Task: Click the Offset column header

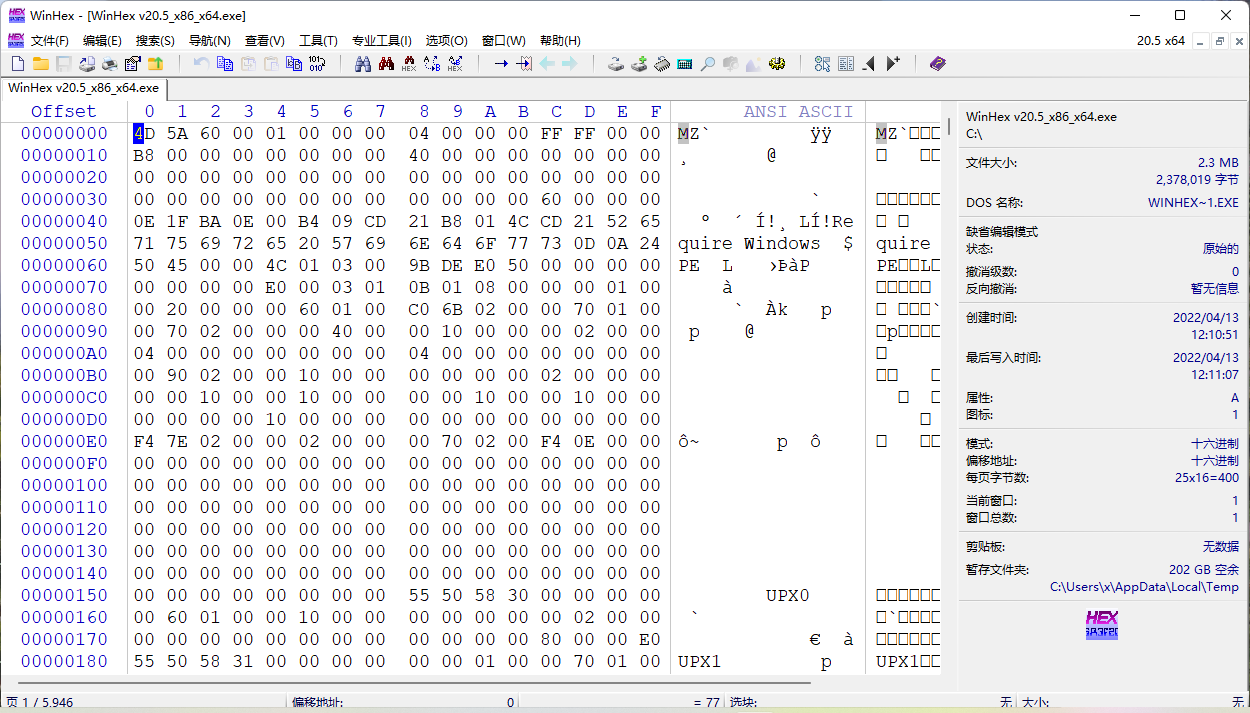Action: click(63, 111)
